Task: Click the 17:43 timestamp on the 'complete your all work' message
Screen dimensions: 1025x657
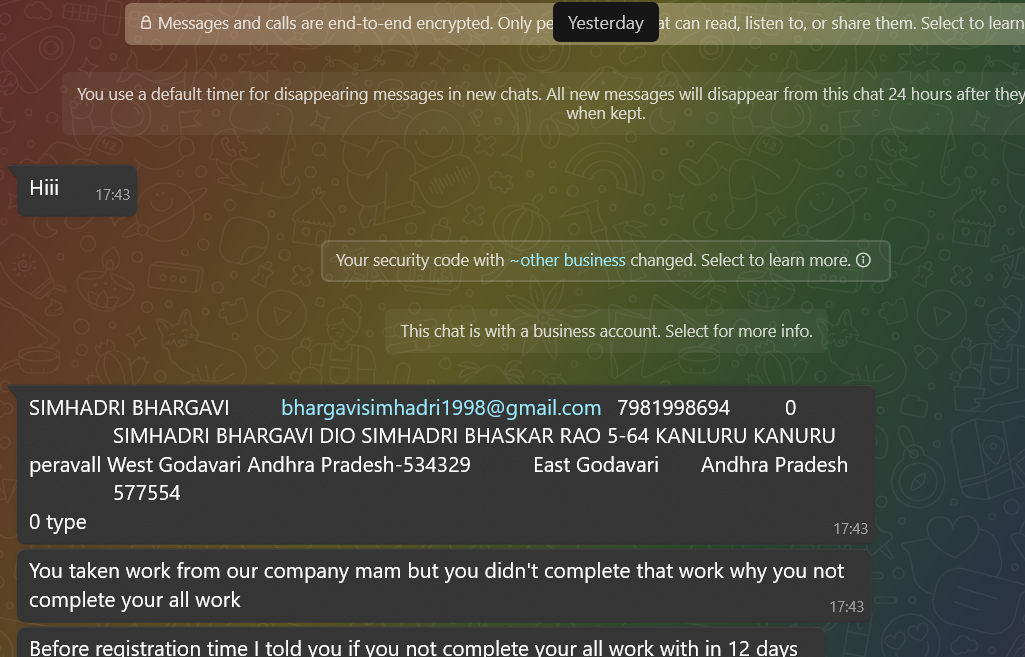Action: point(847,607)
